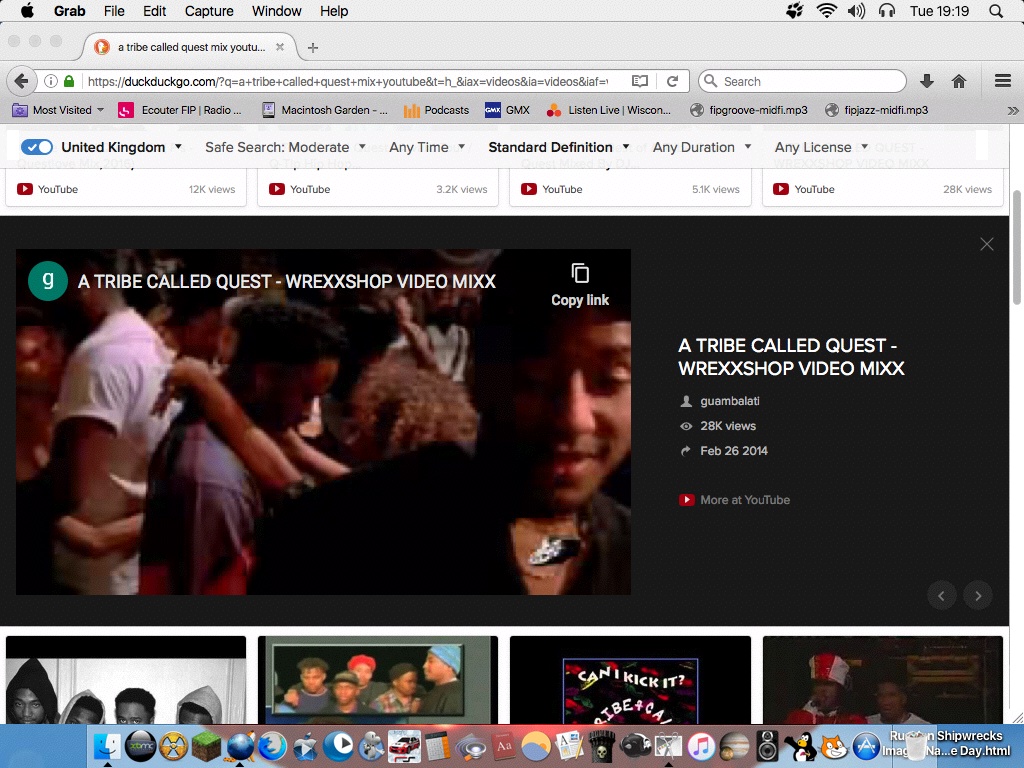Open fipjazz-midfi.mp3 bookmark
Viewport: 1024px width, 768px height.
click(876, 110)
